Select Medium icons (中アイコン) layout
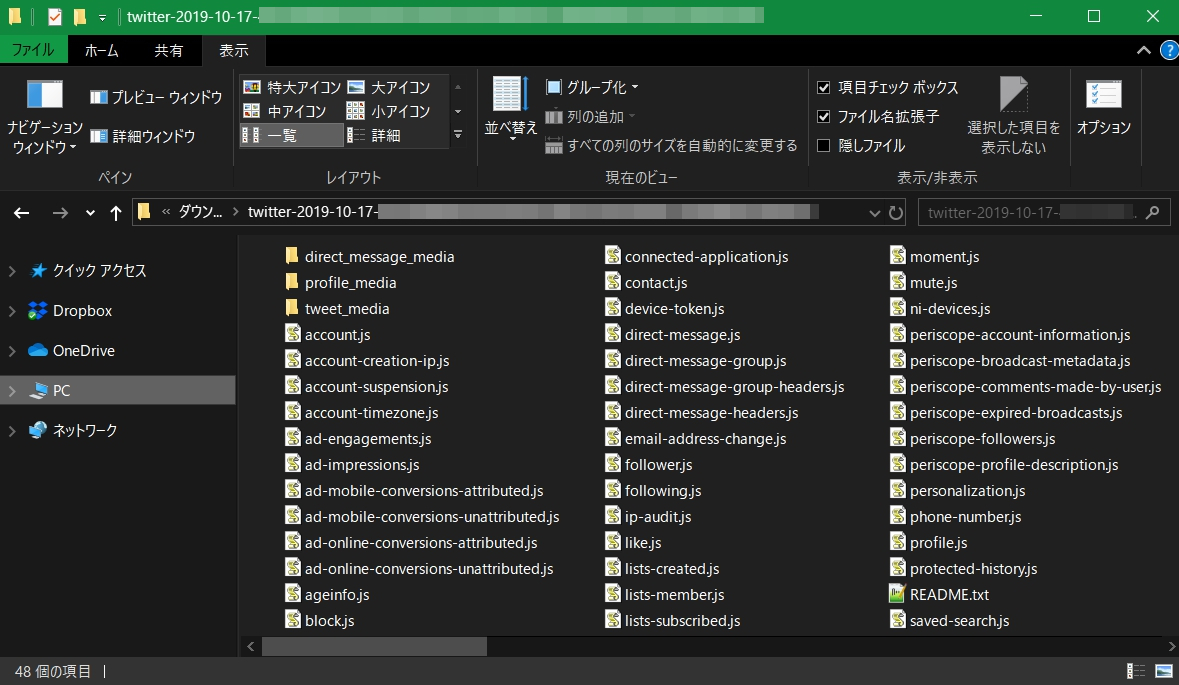Screen dimensions: 1179x685 pos(284,111)
